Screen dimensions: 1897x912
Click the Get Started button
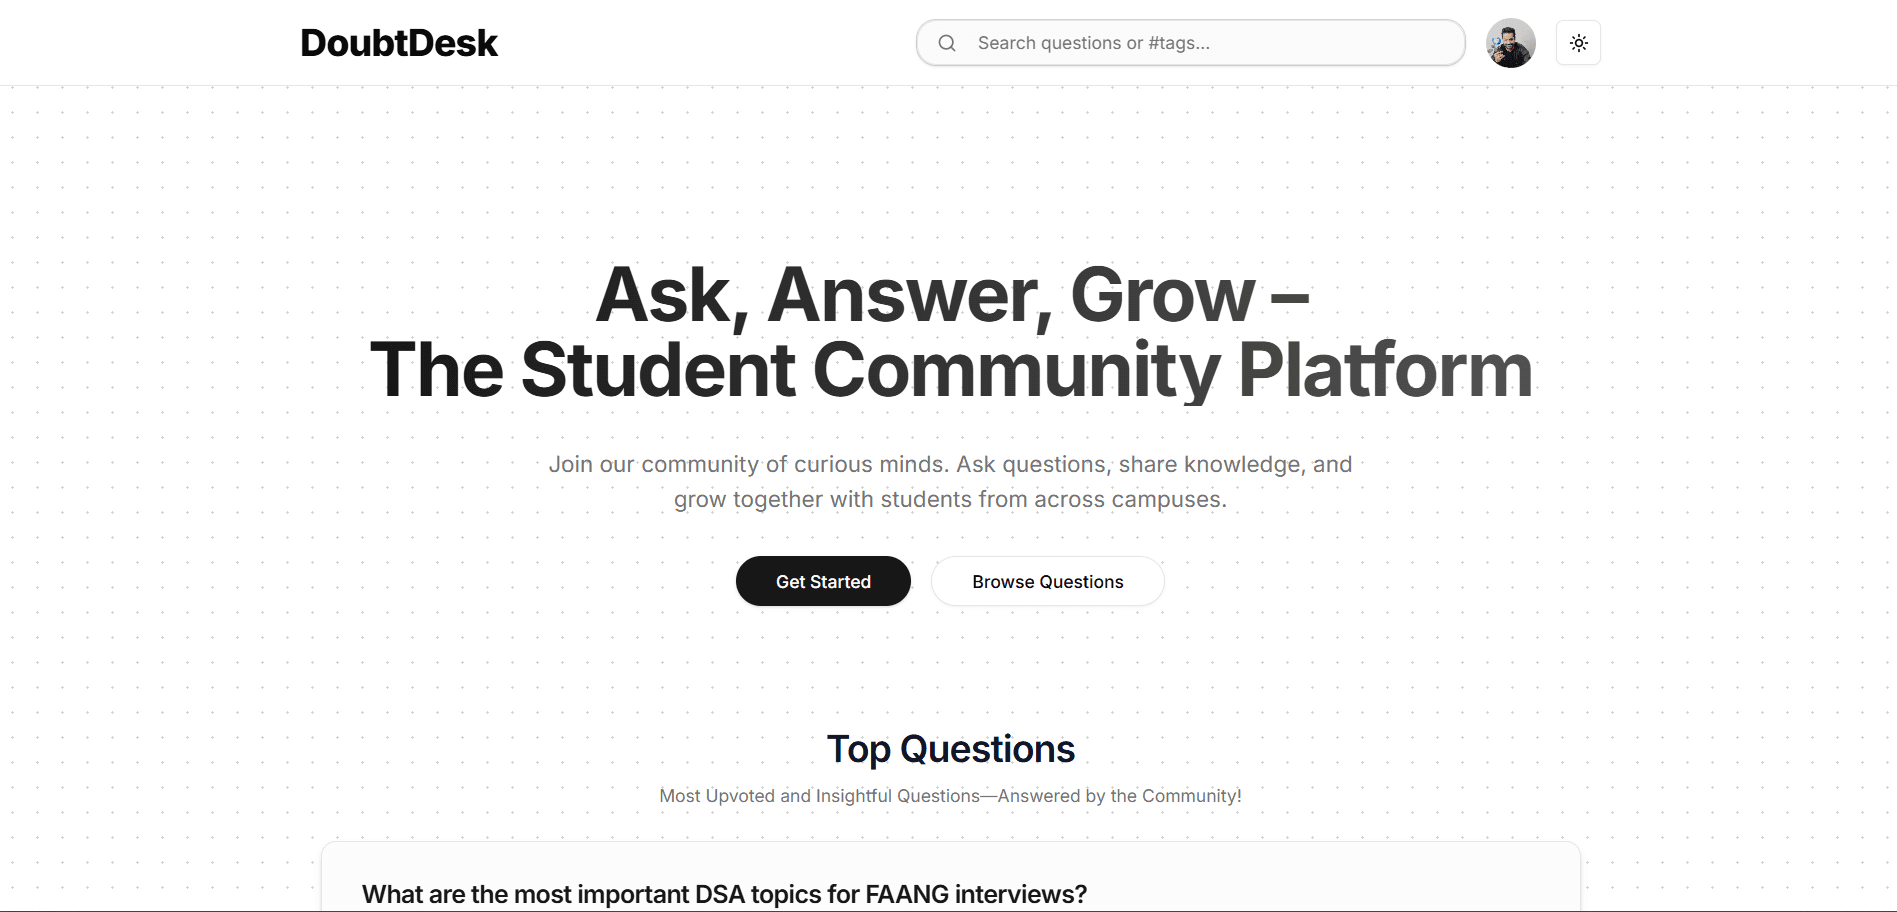click(x=823, y=581)
